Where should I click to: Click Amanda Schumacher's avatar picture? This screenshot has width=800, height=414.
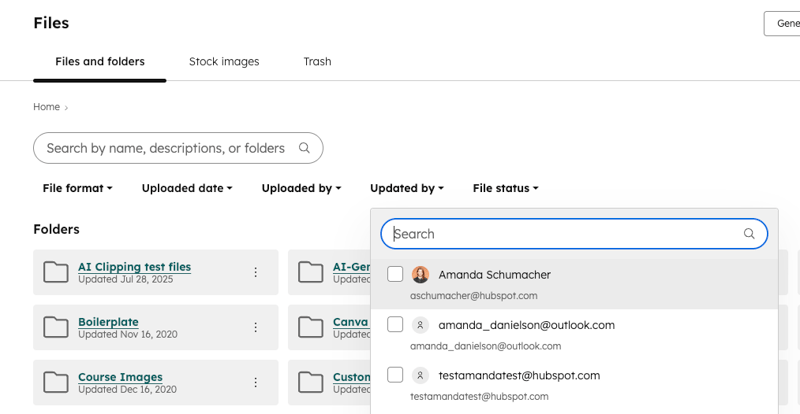[420, 275]
